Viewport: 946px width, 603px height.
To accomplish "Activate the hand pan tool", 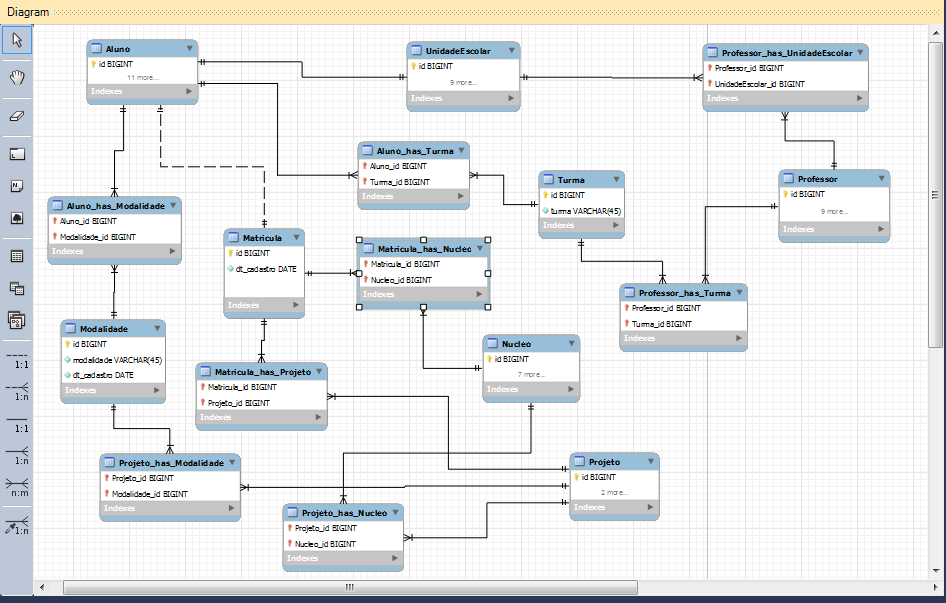I will coord(17,77).
